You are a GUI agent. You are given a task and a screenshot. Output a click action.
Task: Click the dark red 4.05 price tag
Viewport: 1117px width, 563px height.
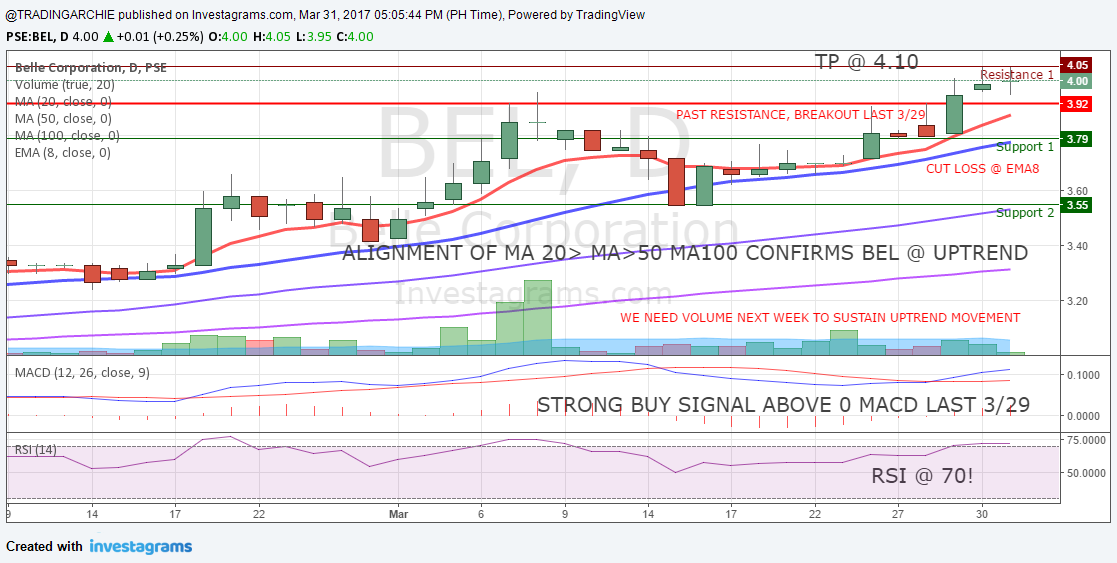[x=1076, y=65]
